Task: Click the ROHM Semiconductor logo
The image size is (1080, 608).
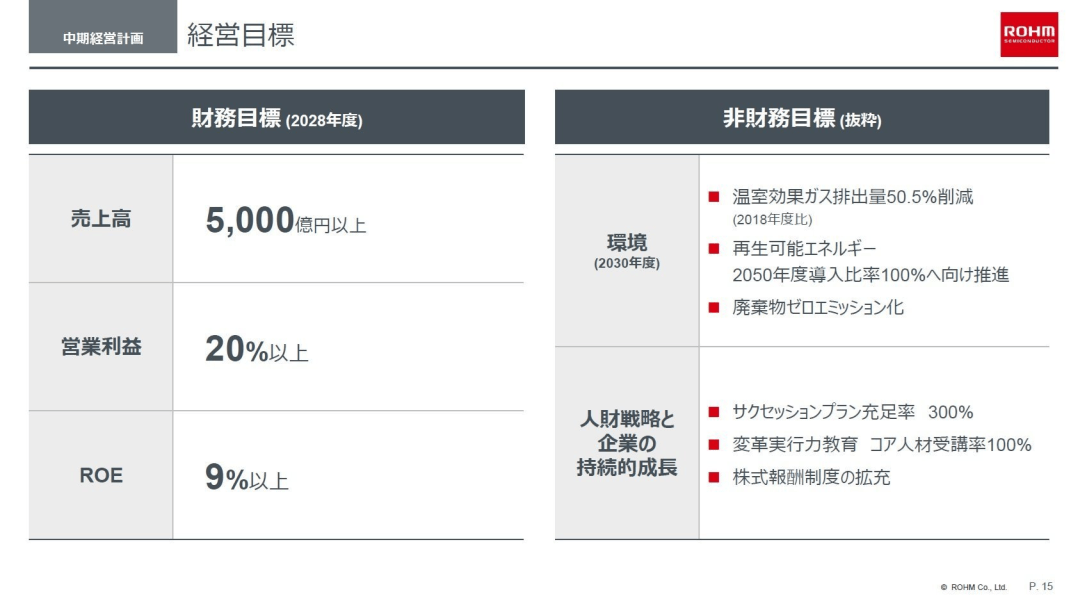Action: [1029, 35]
